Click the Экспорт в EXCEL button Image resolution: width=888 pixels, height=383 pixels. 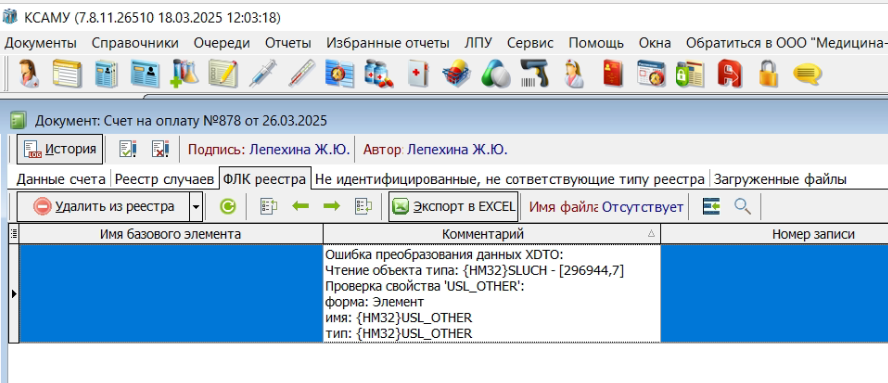pyautogui.click(x=453, y=207)
